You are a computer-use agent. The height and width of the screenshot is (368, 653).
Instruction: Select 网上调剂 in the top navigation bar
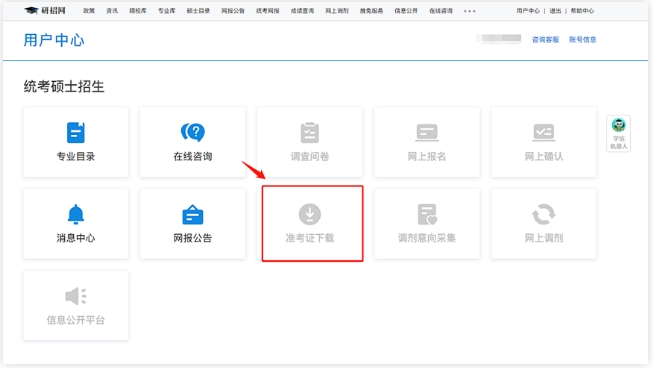pos(337,11)
